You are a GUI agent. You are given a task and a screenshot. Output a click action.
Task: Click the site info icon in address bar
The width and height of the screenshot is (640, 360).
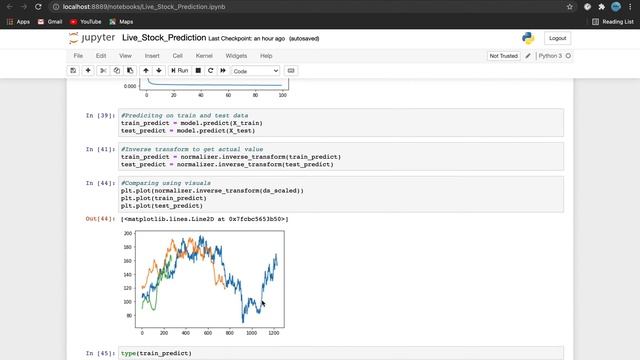point(56,7)
